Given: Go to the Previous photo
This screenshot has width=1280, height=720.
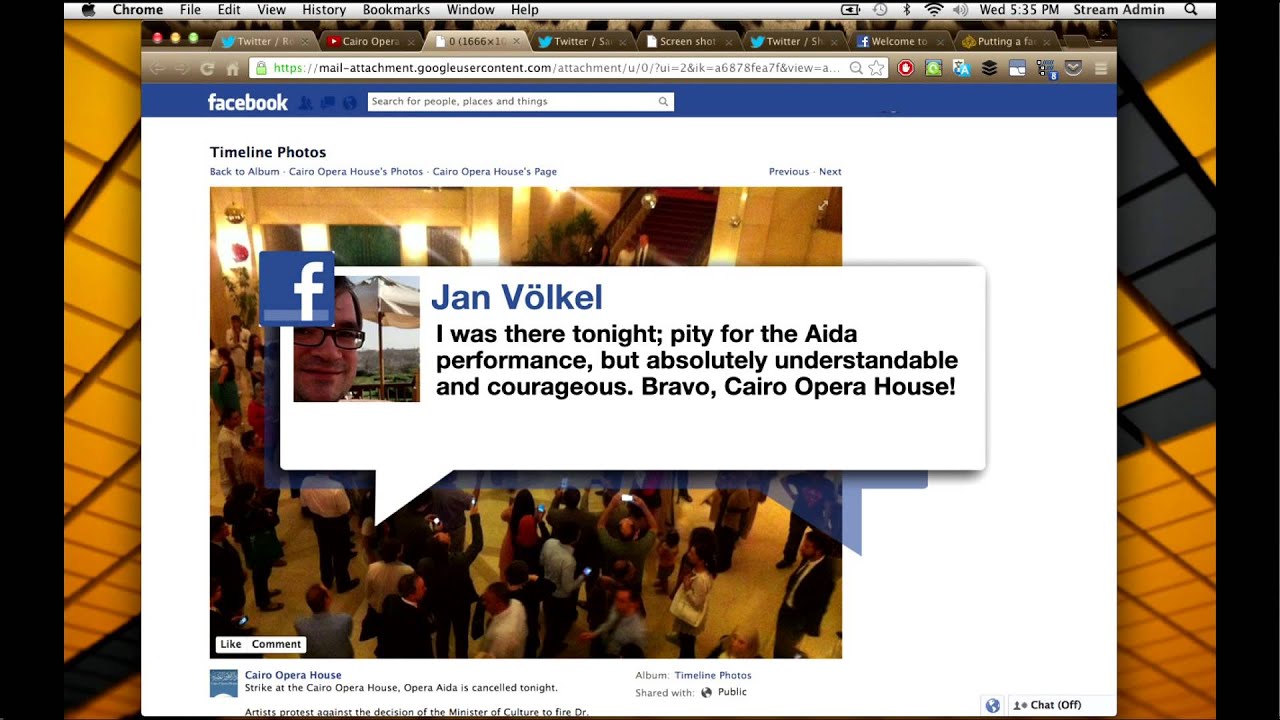Looking at the screenshot, I should [x=789, y=172].
